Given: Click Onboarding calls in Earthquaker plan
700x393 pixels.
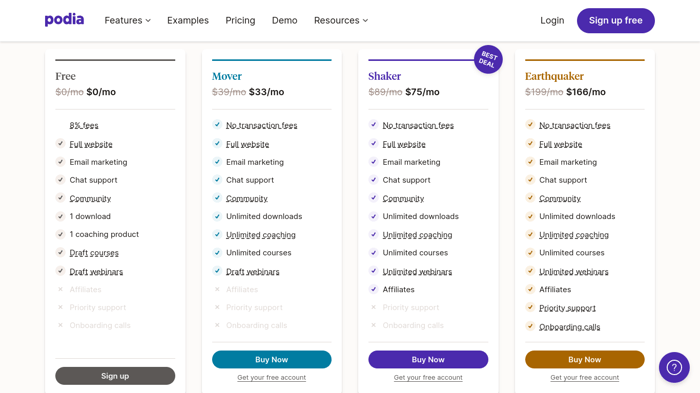Looking at the screenshot, I should 570,327.
